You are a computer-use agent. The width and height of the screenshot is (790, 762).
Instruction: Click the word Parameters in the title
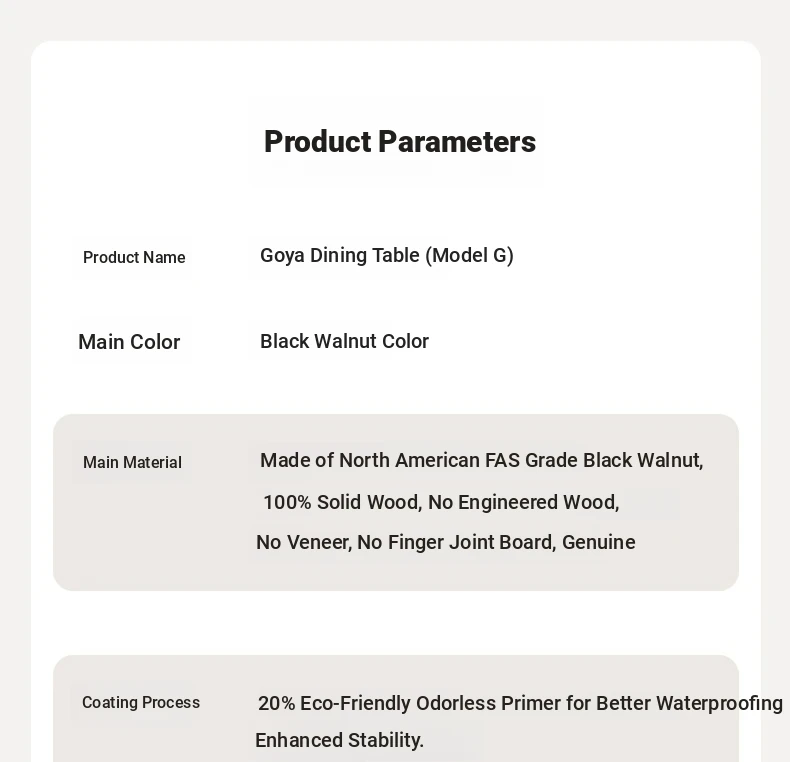pyautogui.click(x=457, y=142)
